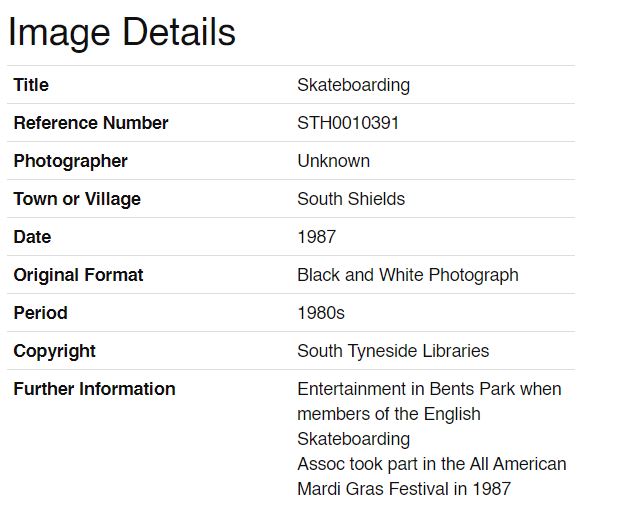Click the Title row label
Viewport: 623px width, 517px height.
(31, 85)
